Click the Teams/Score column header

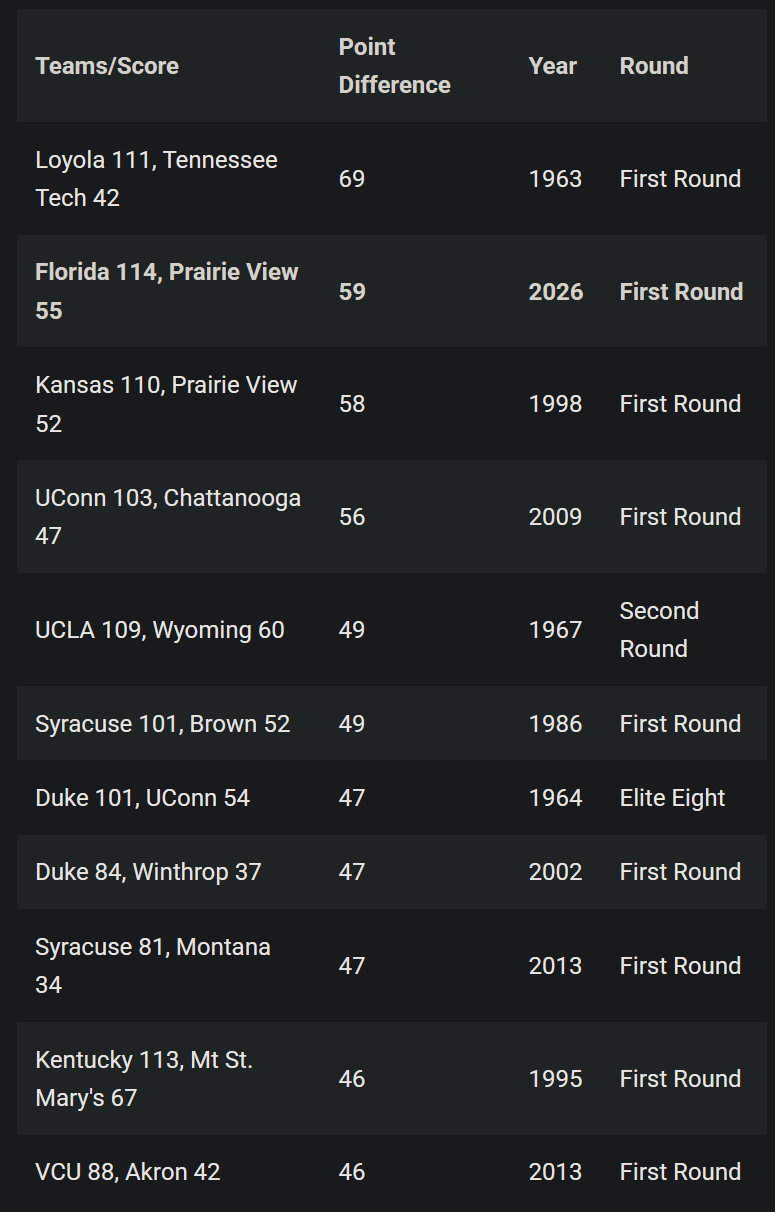tap(107, 66)
